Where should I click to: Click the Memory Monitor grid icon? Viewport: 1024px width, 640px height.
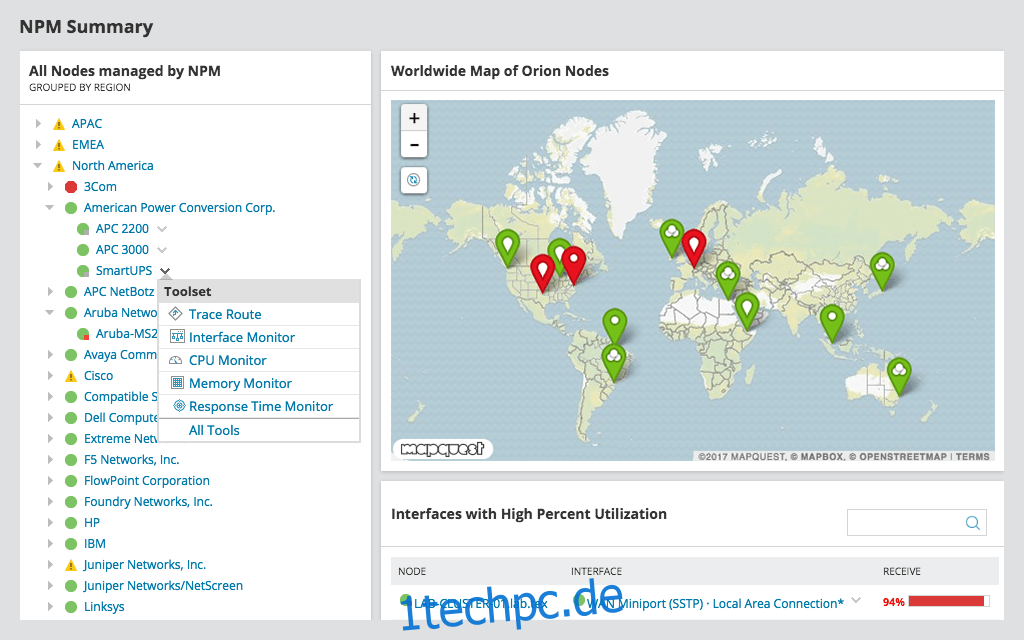point(177,383)
